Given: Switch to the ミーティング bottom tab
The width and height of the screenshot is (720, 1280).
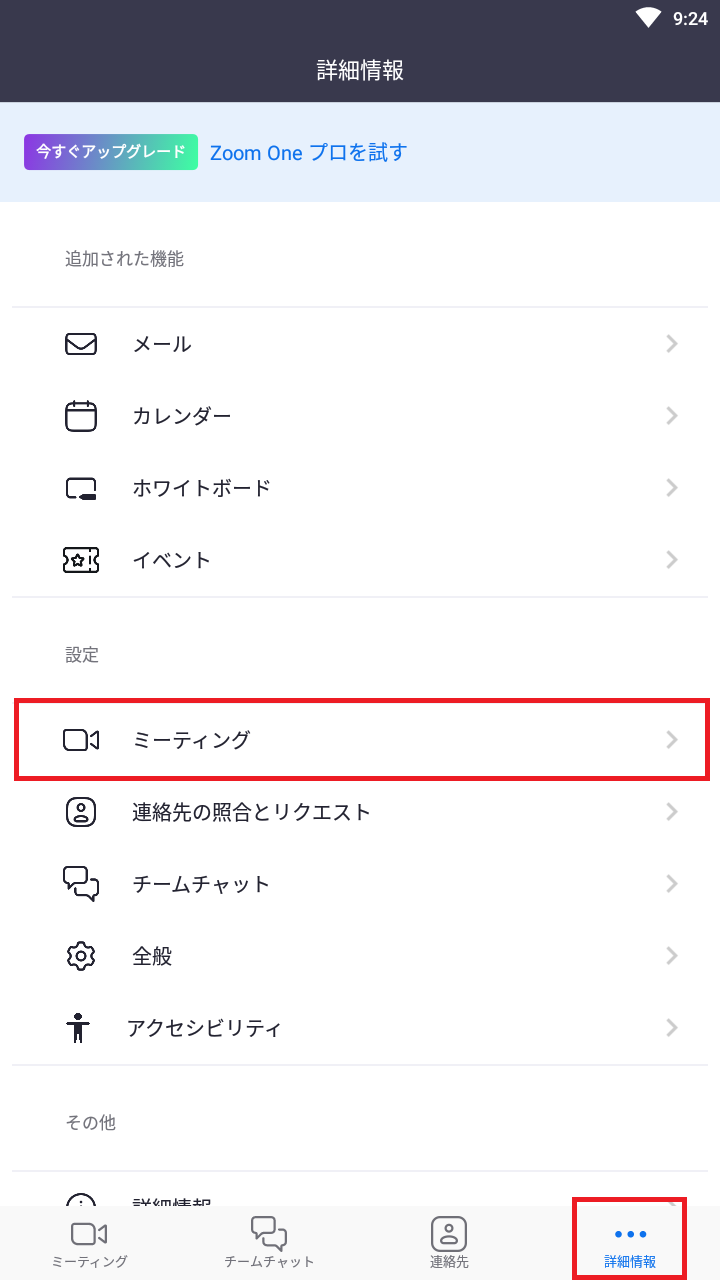Looking at the screenshot, I should [89, 1243].
